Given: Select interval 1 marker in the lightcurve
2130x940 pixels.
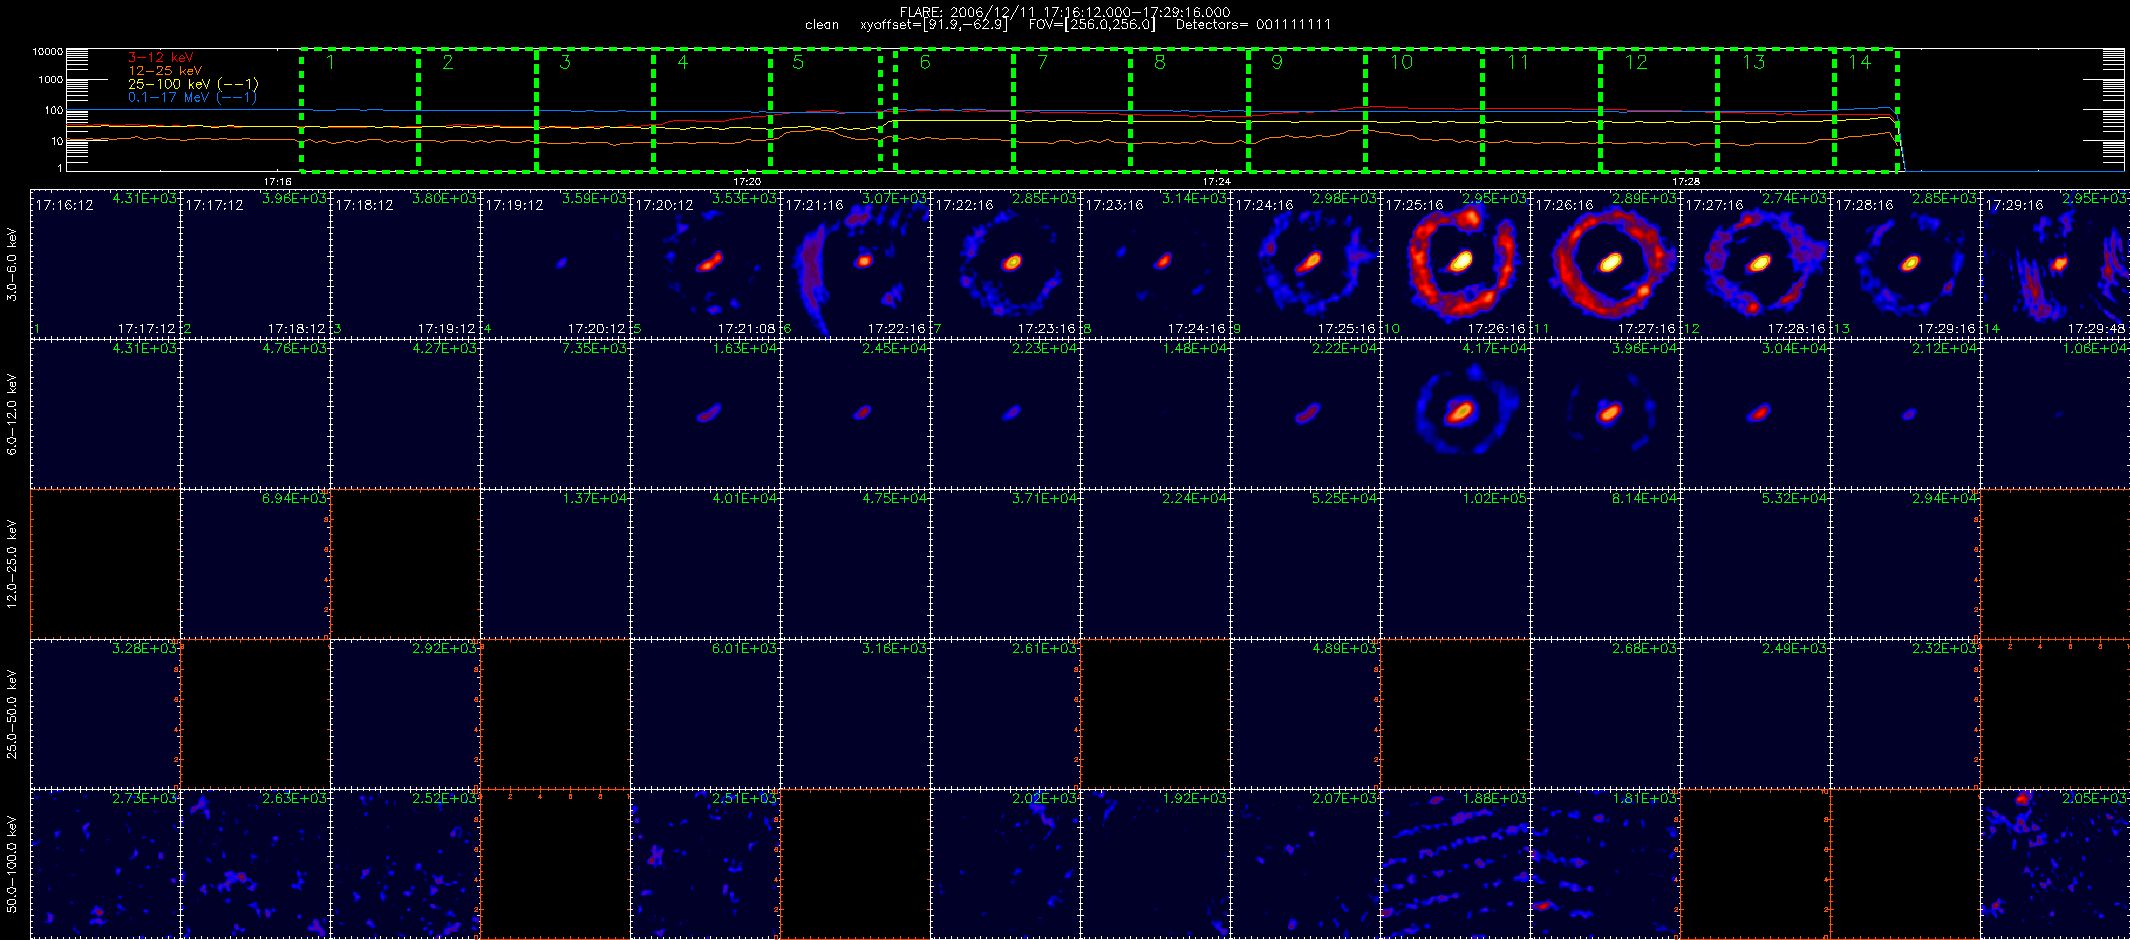Looking at the screenshot, I should point(331,62).
